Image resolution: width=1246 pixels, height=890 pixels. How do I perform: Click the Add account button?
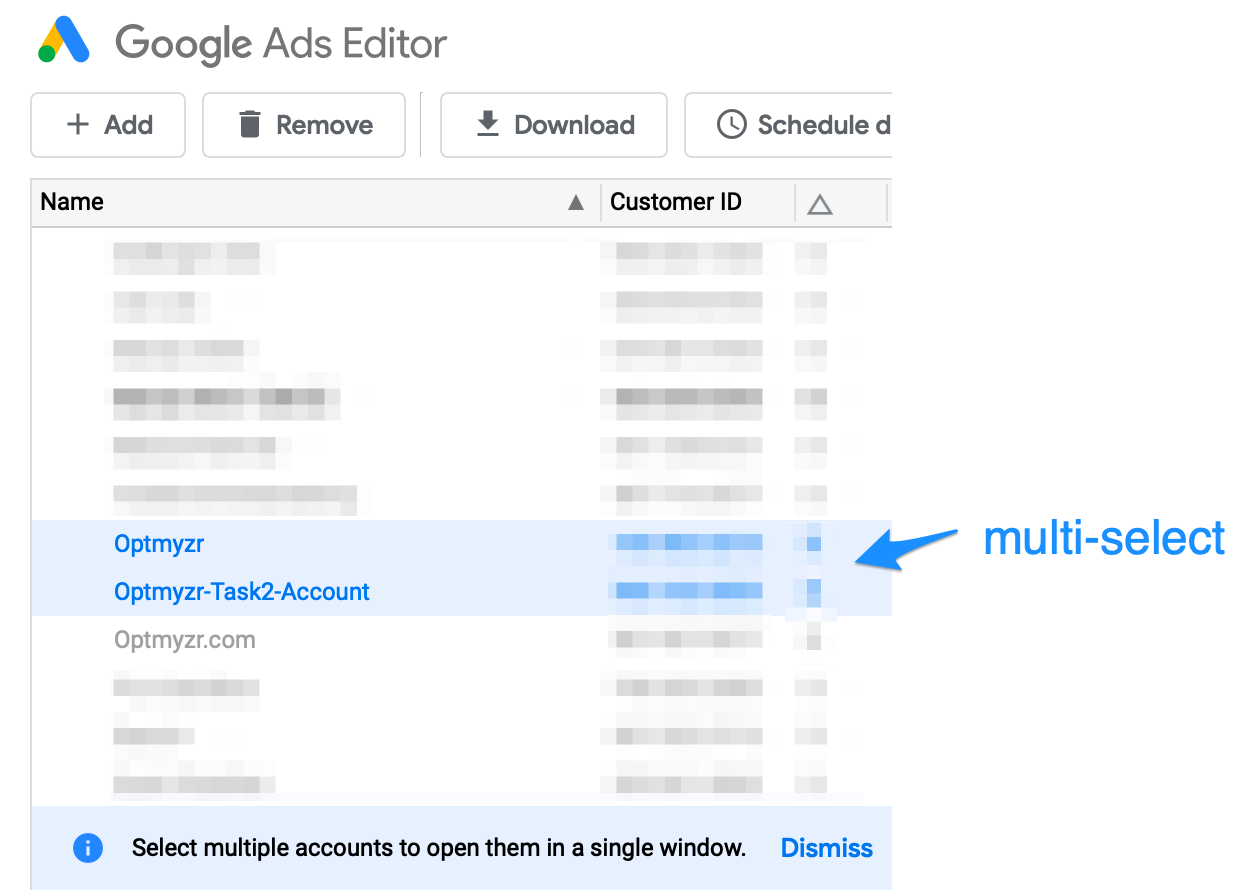coord(108,125)
